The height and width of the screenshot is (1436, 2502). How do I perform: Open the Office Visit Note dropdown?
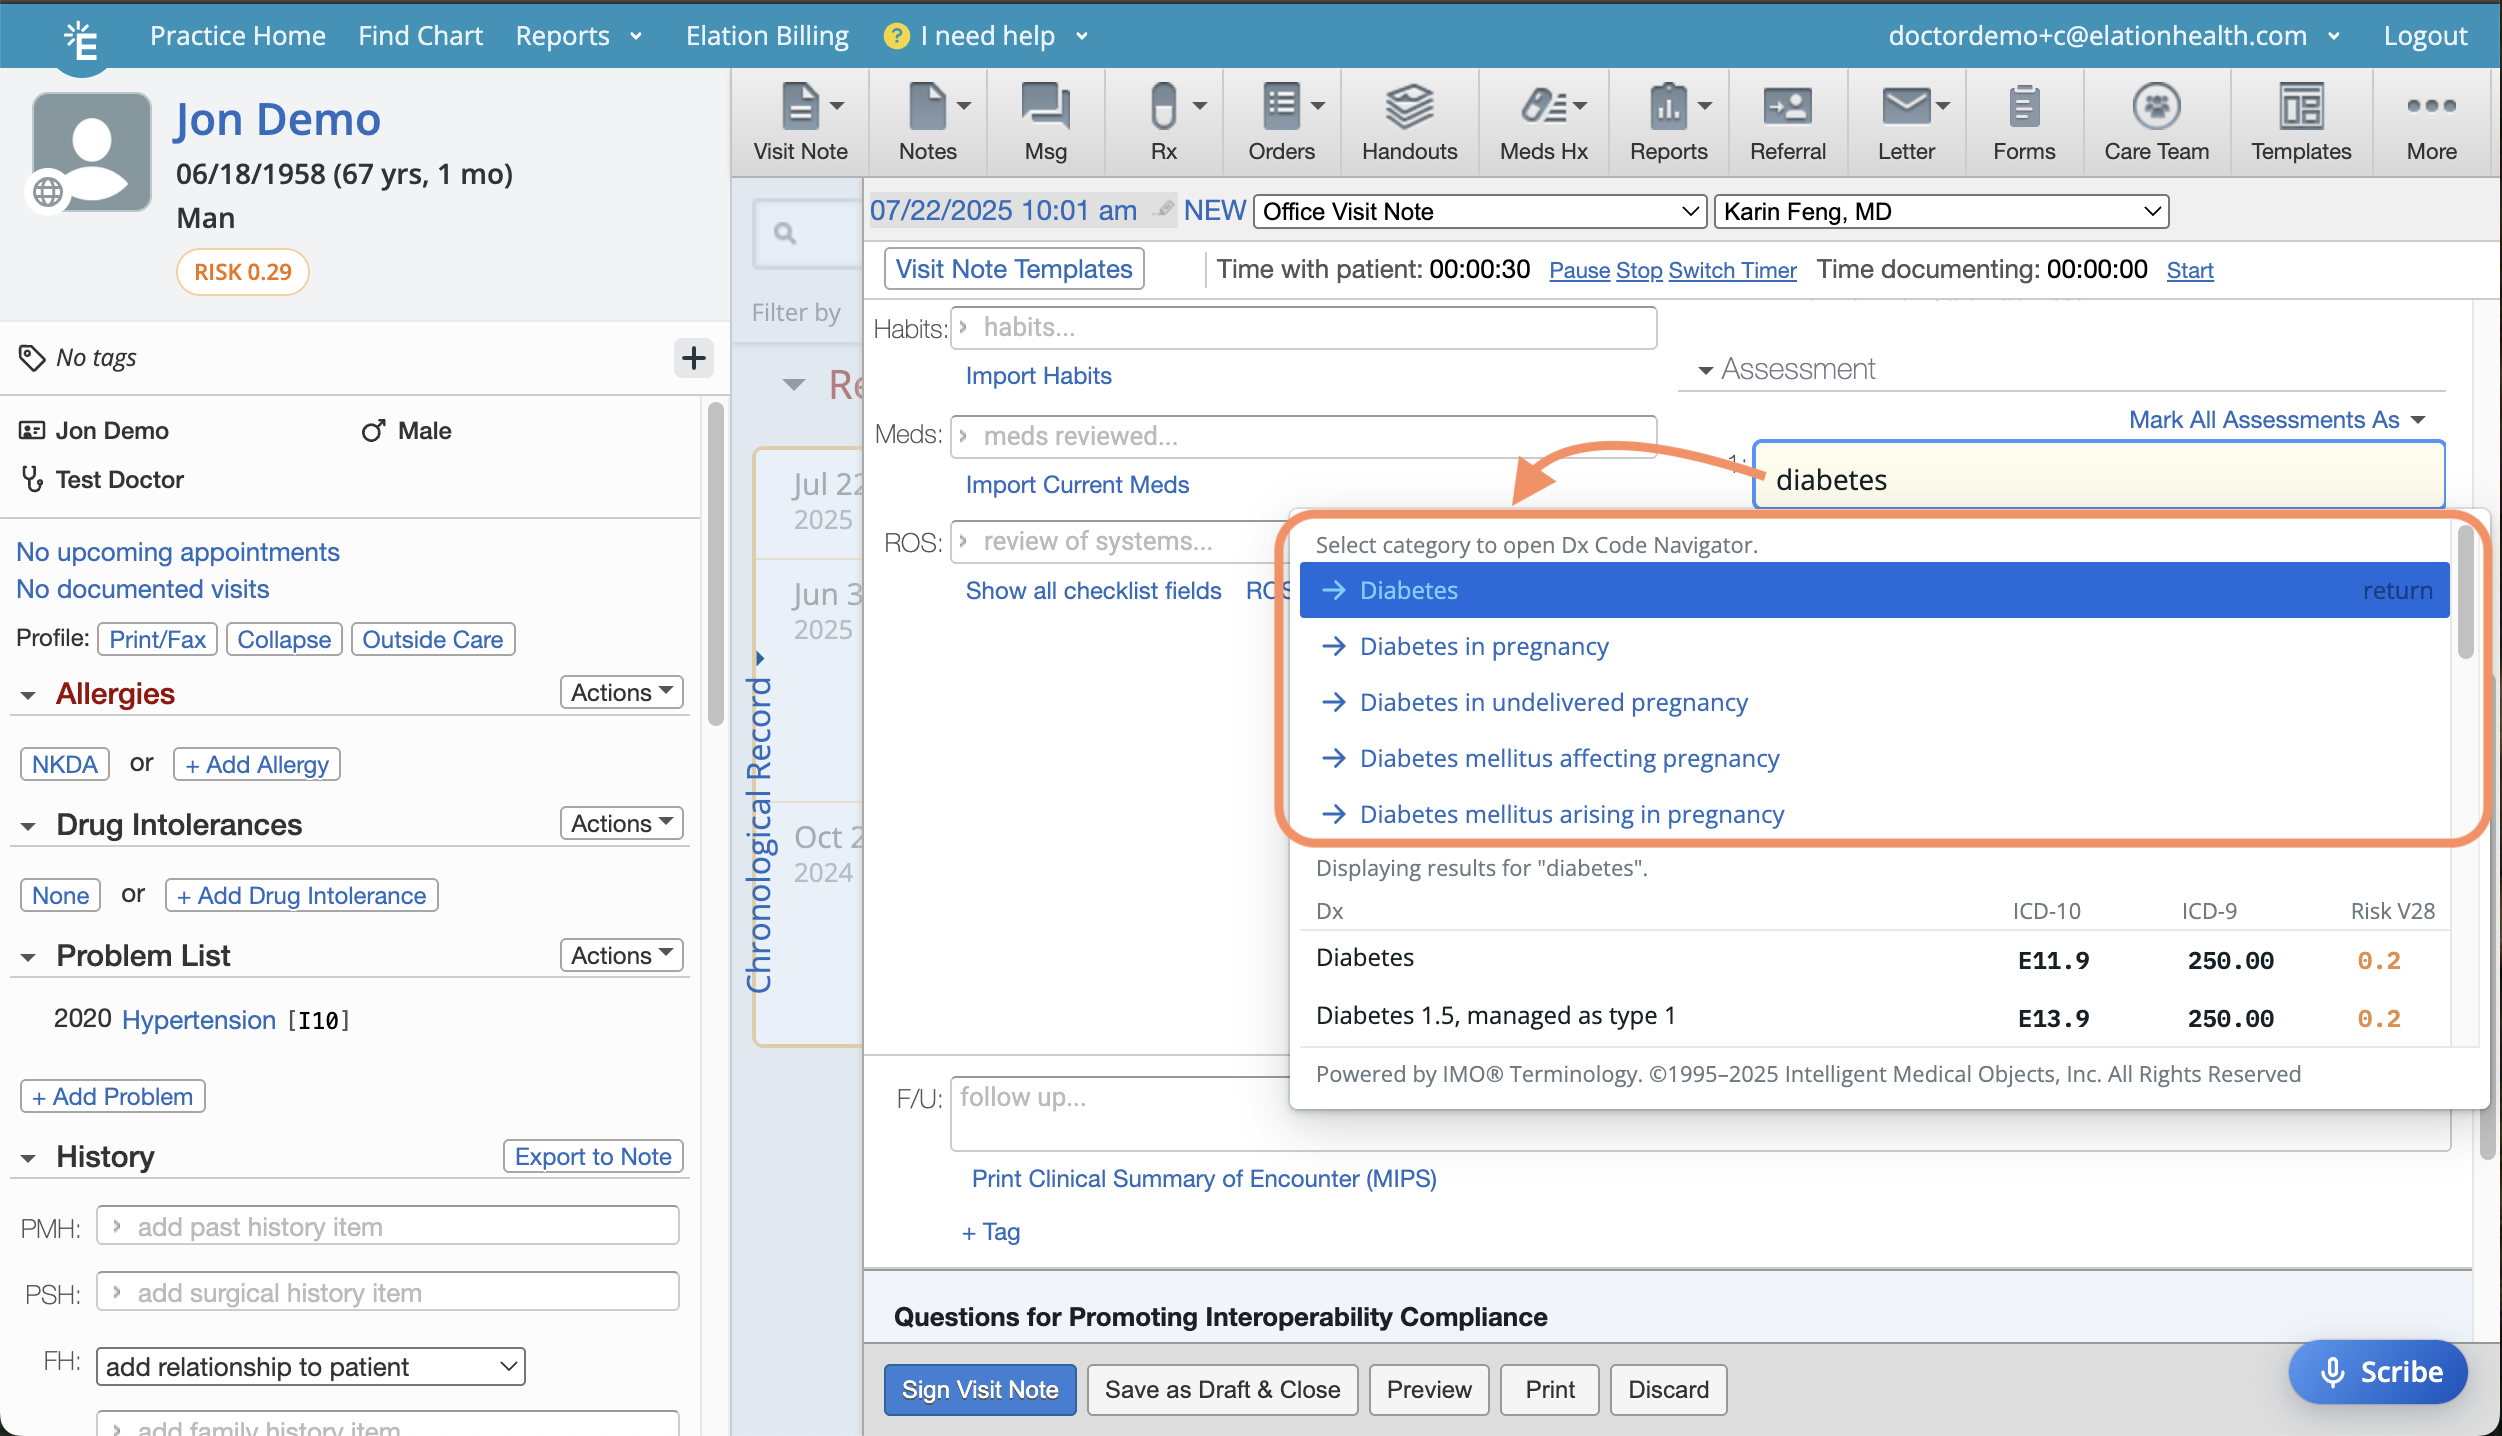(x=1478, y=212)
